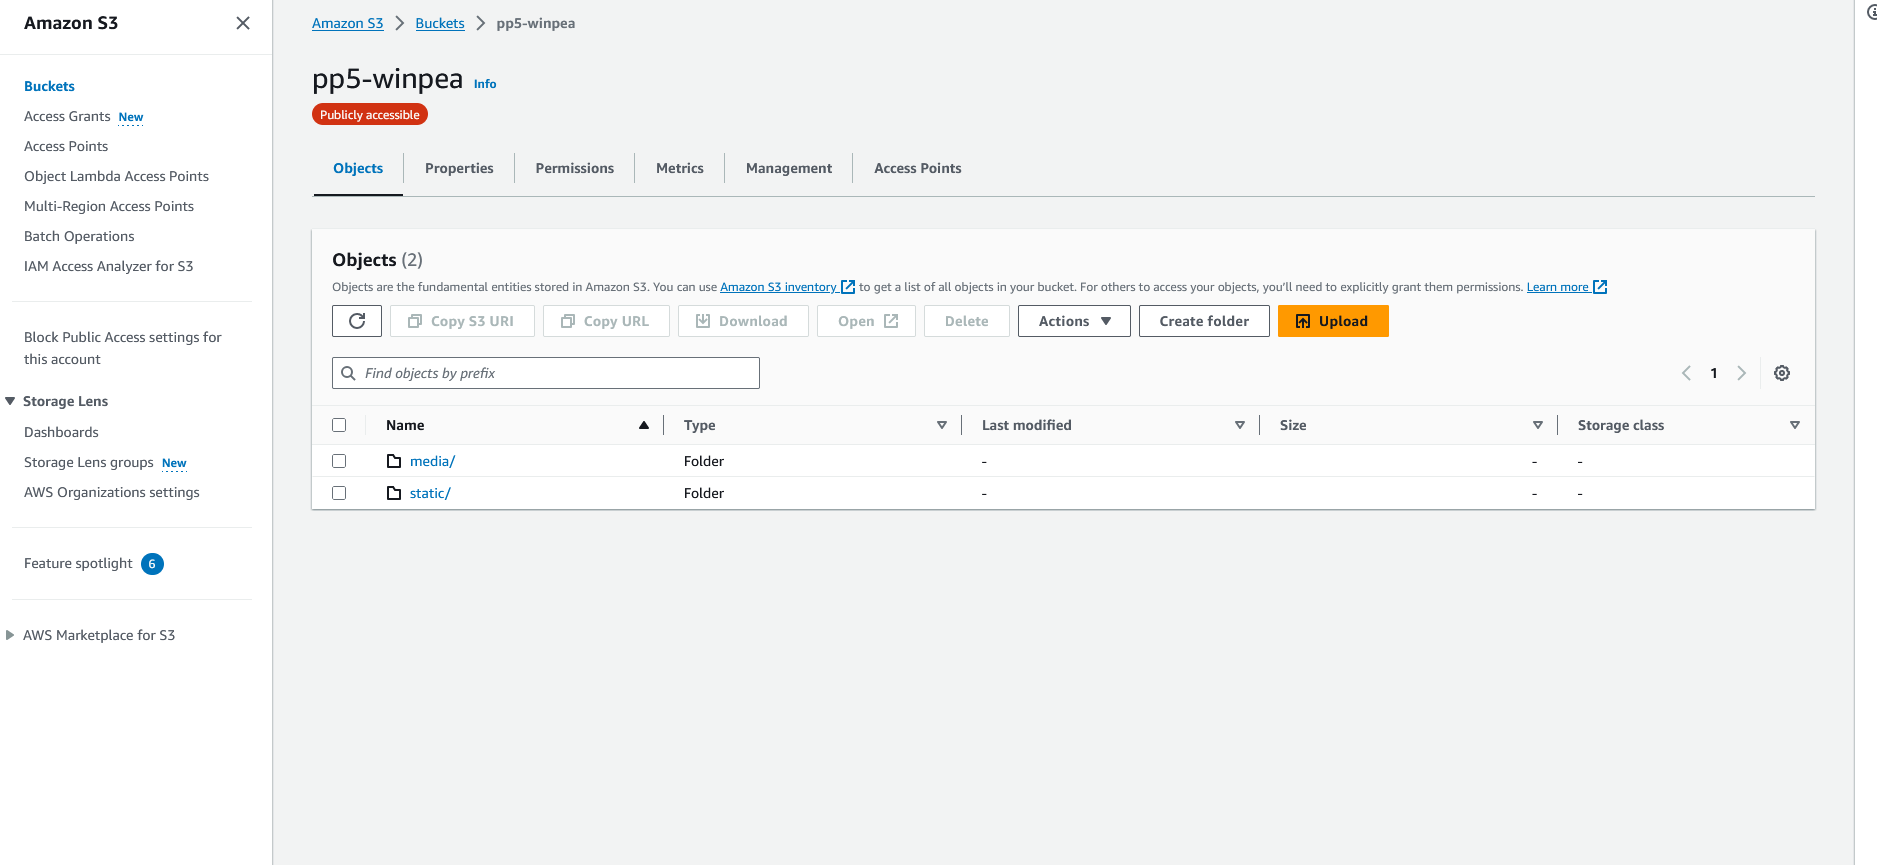Switch to the Management tab
The image size is (1877, 865).
point(789,168)
